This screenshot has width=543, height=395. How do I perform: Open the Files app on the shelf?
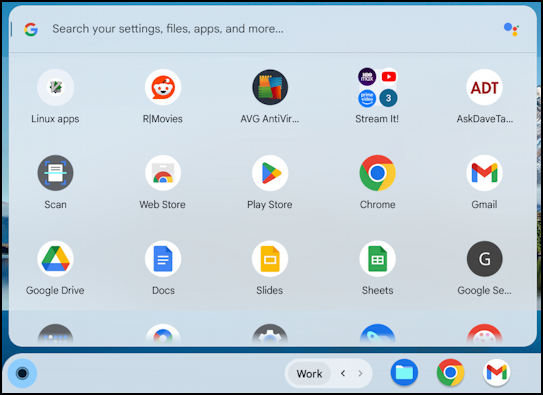(404, 372)
